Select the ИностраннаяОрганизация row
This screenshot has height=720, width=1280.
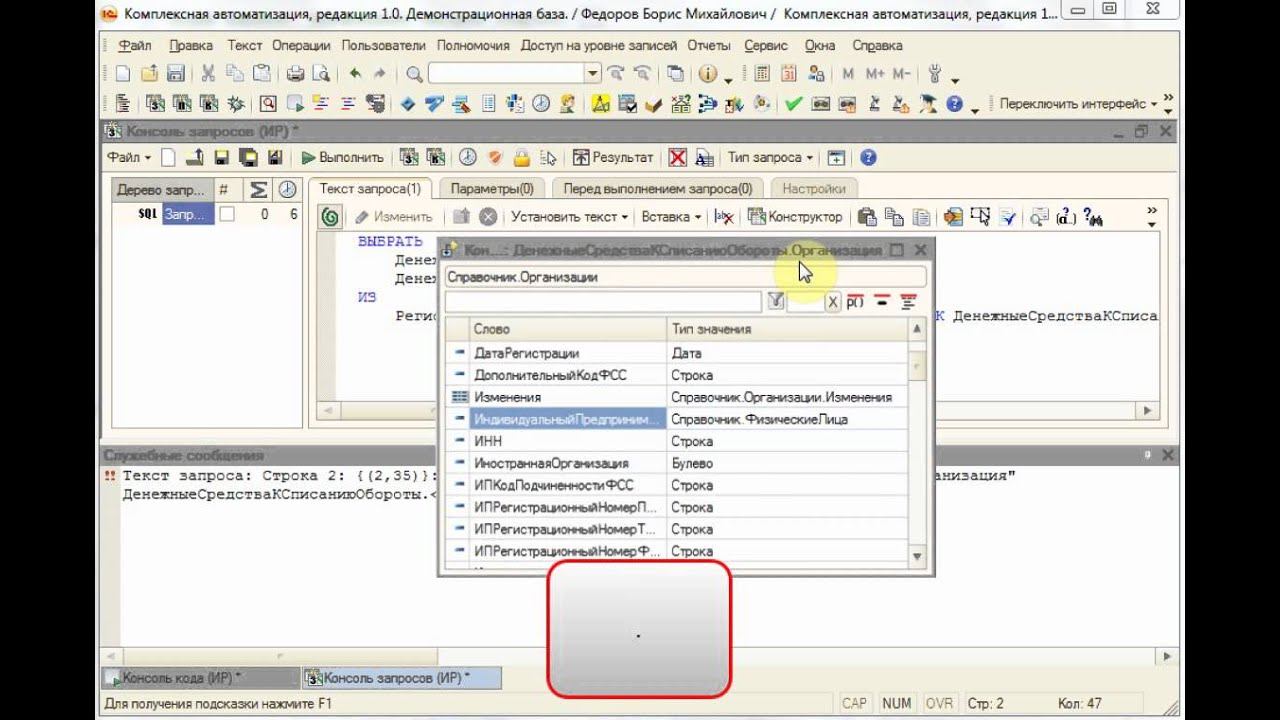pos(677,463)
